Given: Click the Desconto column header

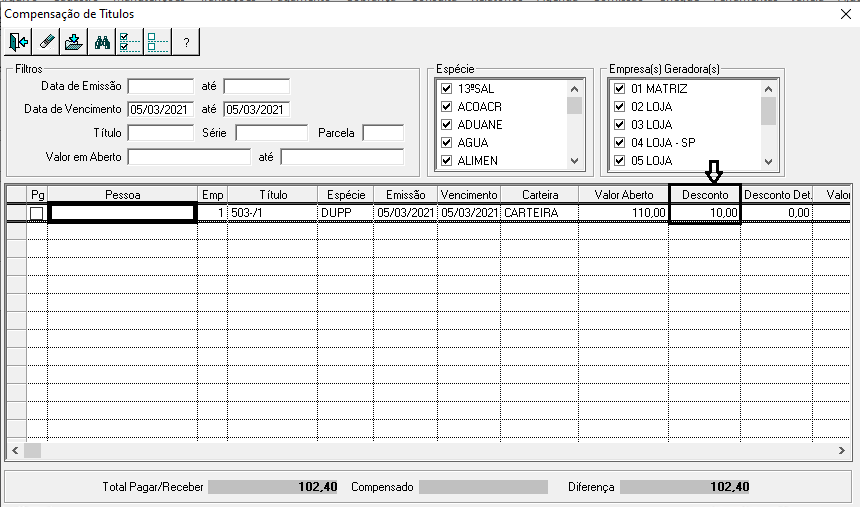Looking at the screenshot, I should pos(705,195).
